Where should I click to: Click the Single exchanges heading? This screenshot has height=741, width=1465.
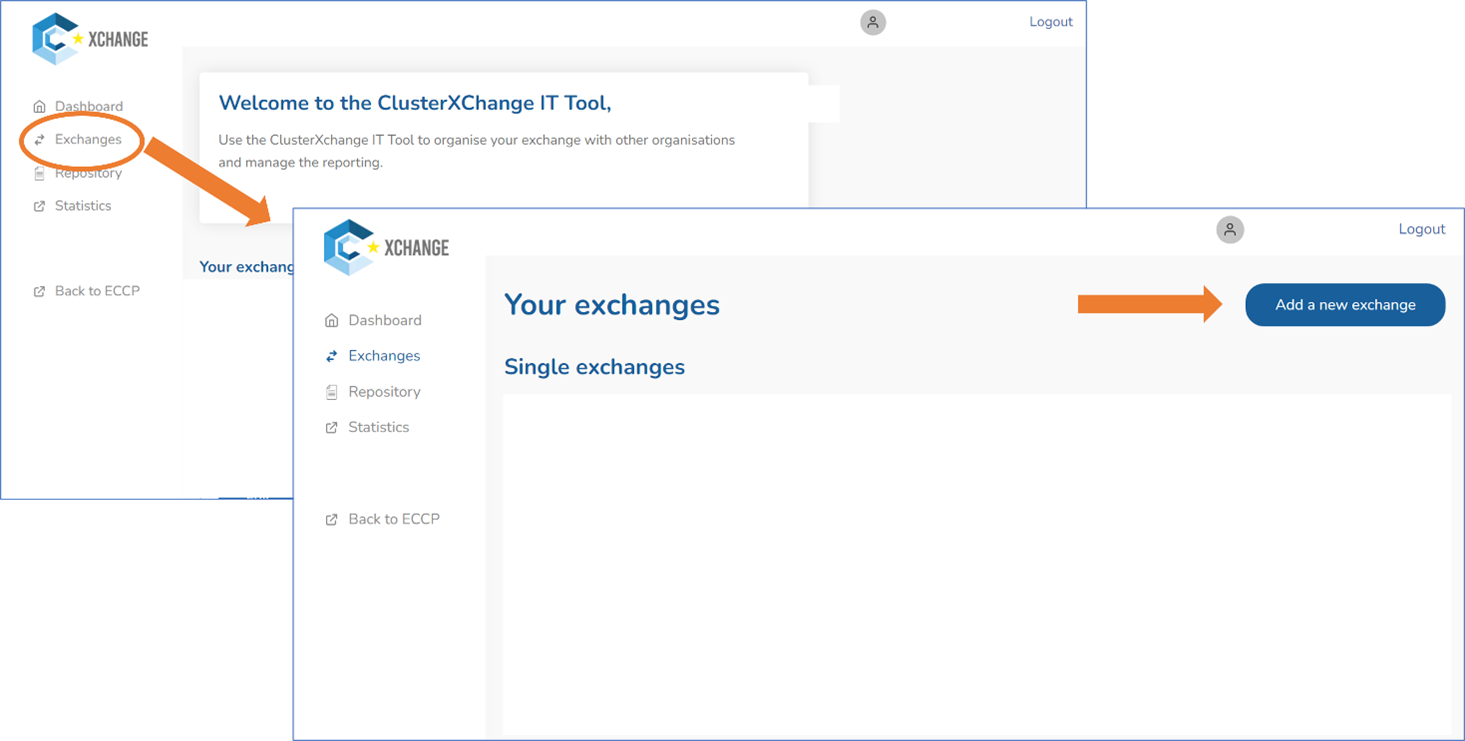point(594,367)
